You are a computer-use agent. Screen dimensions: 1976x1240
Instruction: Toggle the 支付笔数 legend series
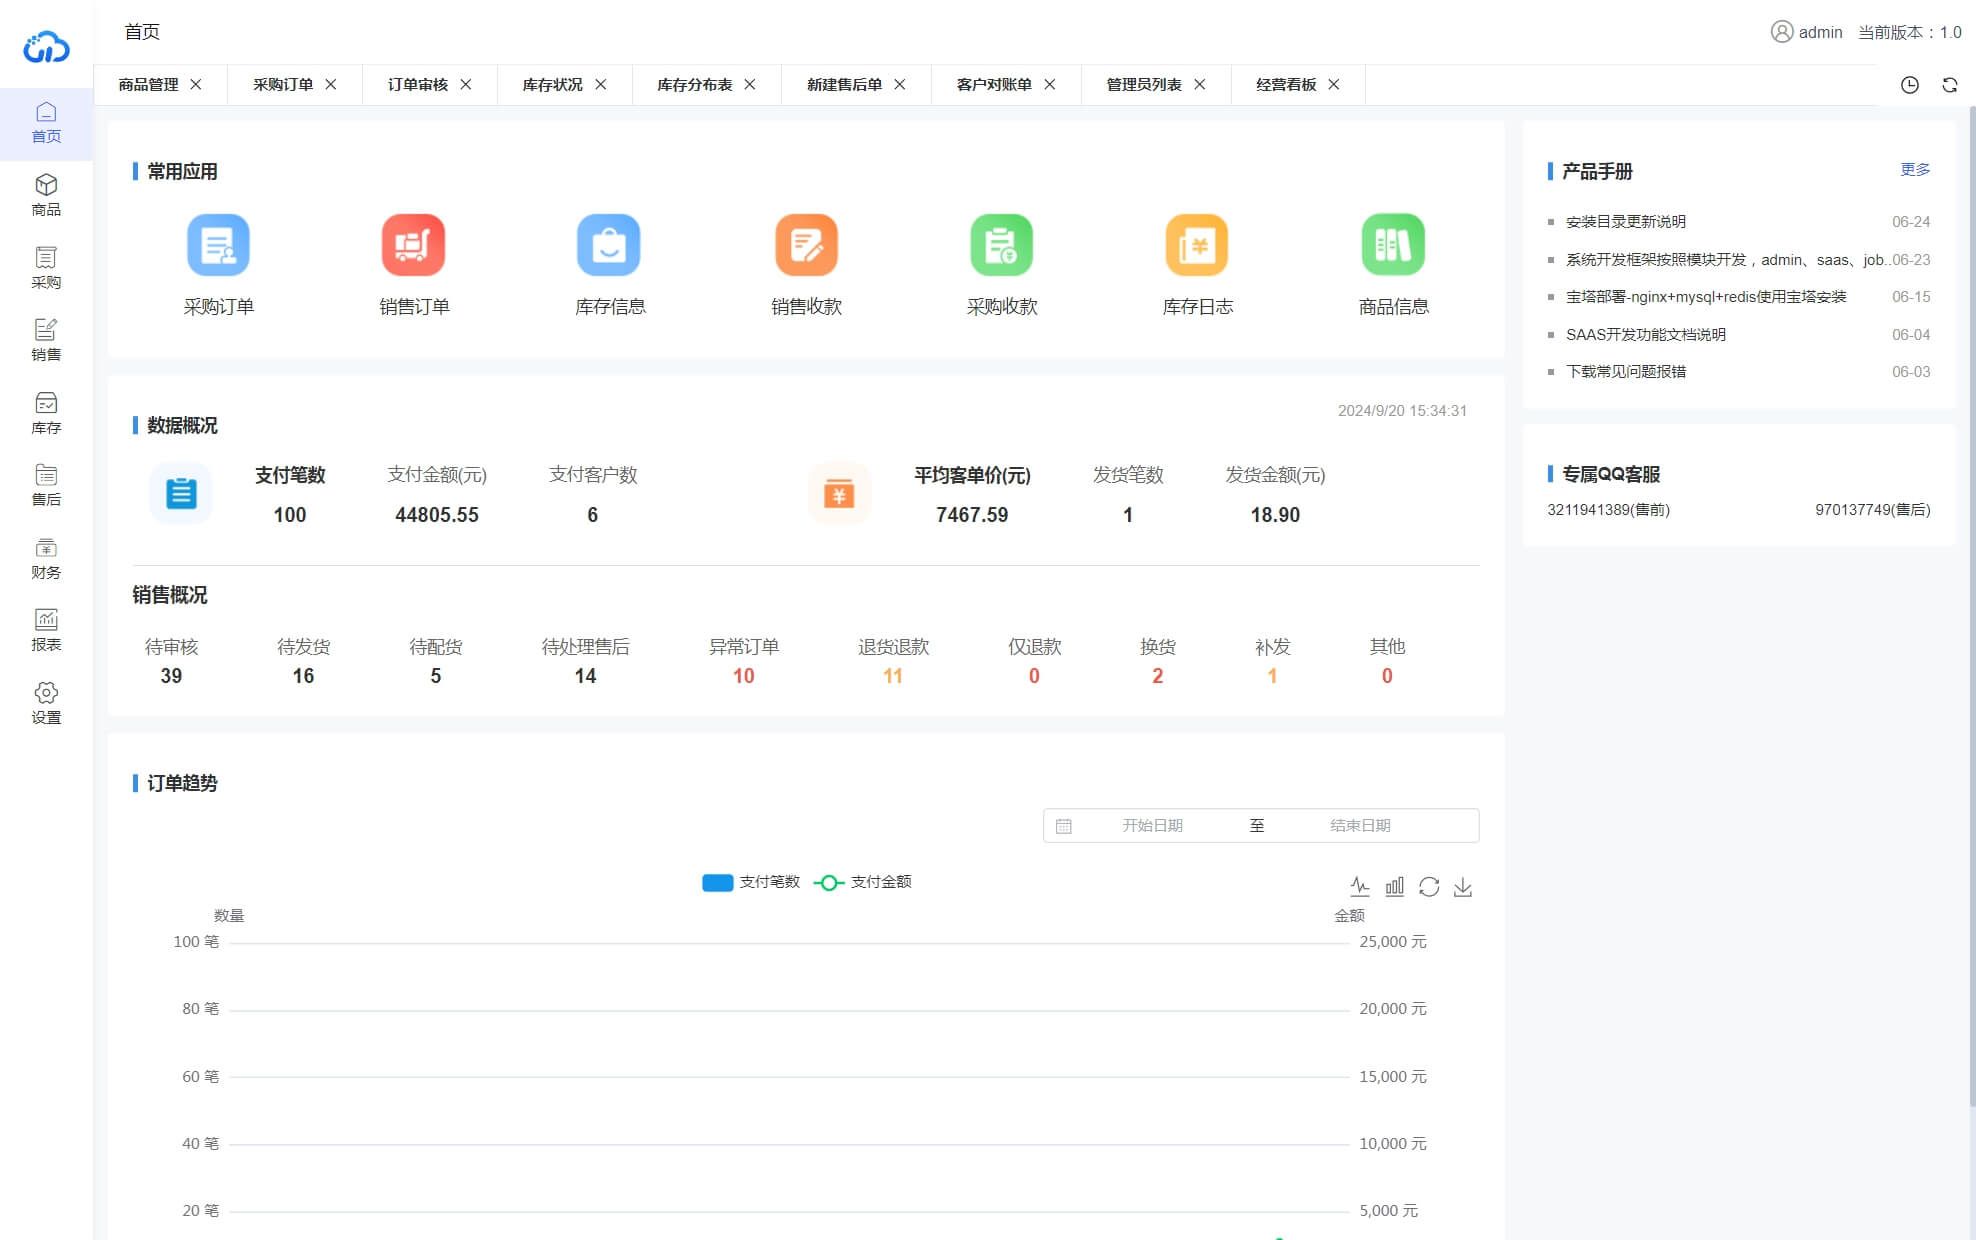point(751,882)
